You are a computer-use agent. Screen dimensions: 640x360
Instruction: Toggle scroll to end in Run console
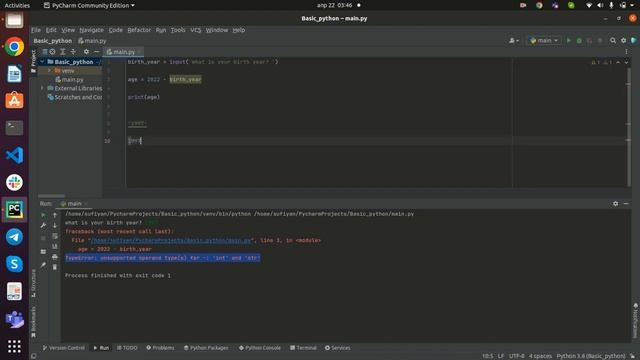tap(55, 246)
